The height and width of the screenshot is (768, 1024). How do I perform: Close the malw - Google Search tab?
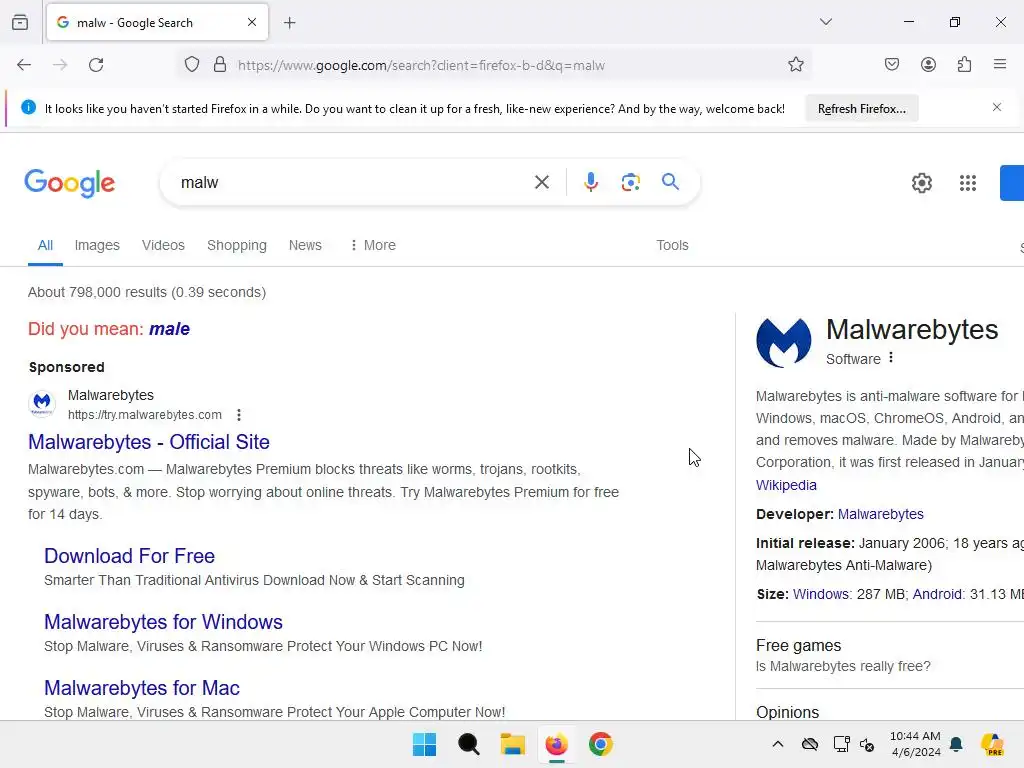(252, 22)
